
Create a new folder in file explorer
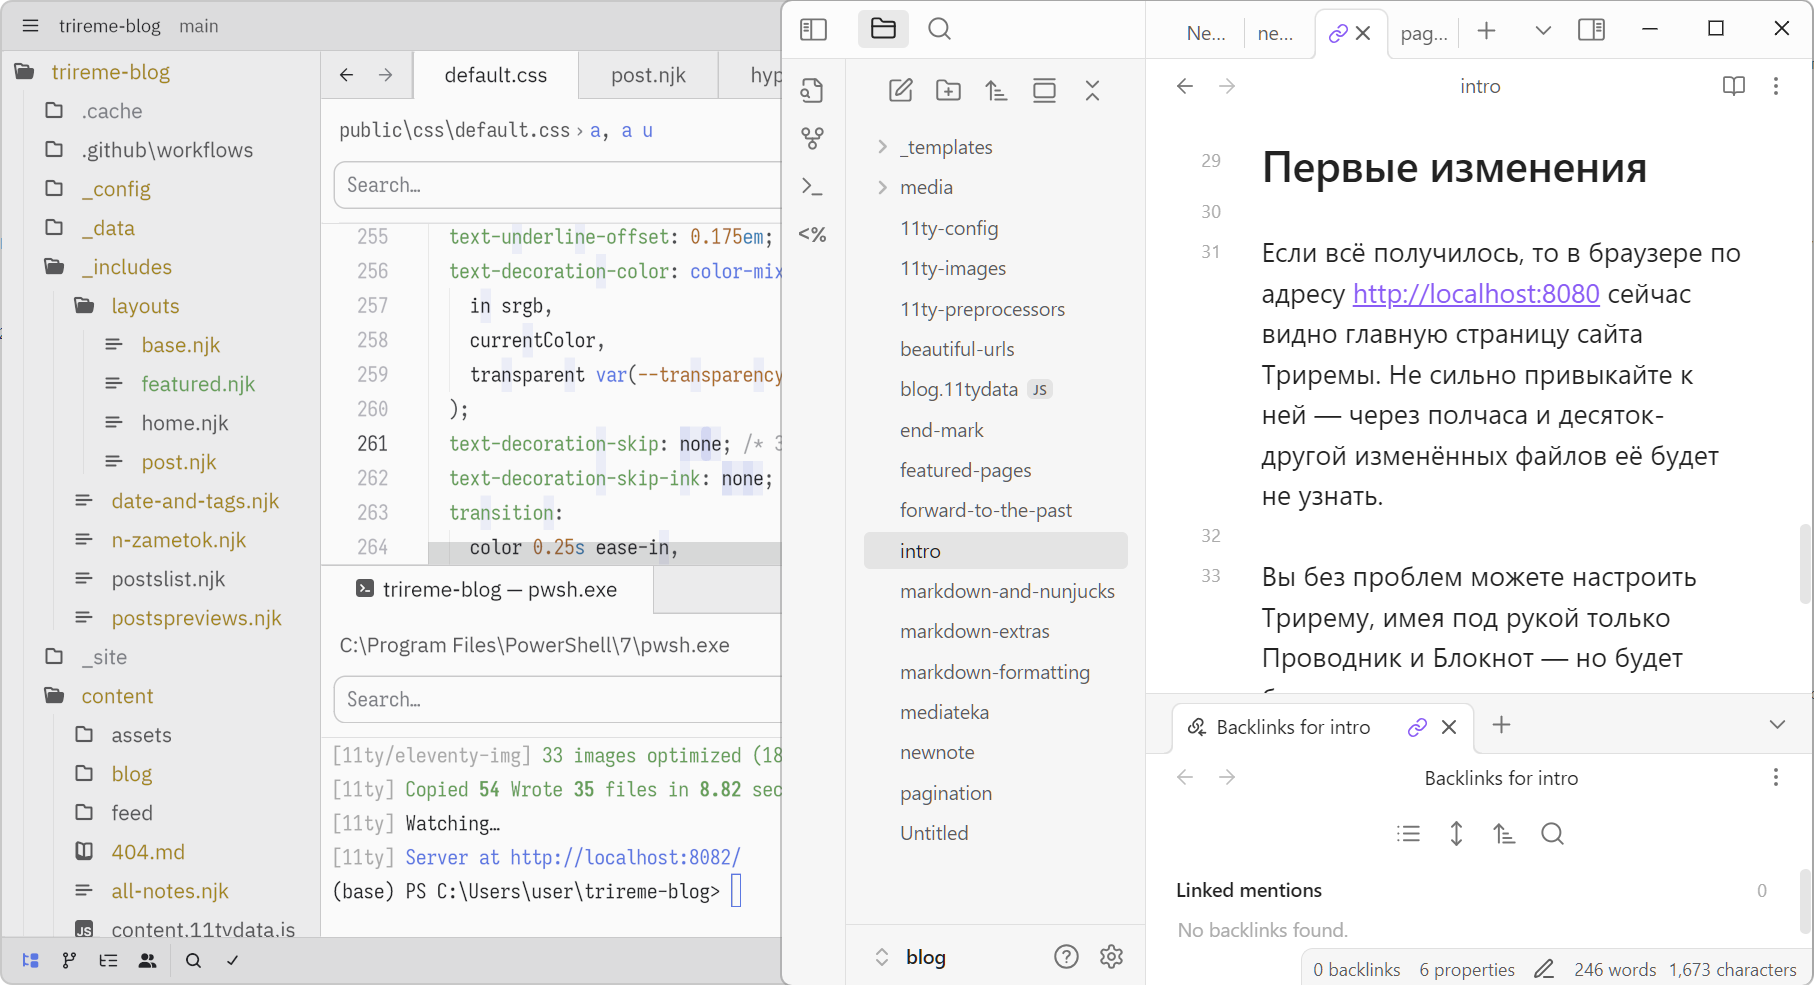point(948,91)
